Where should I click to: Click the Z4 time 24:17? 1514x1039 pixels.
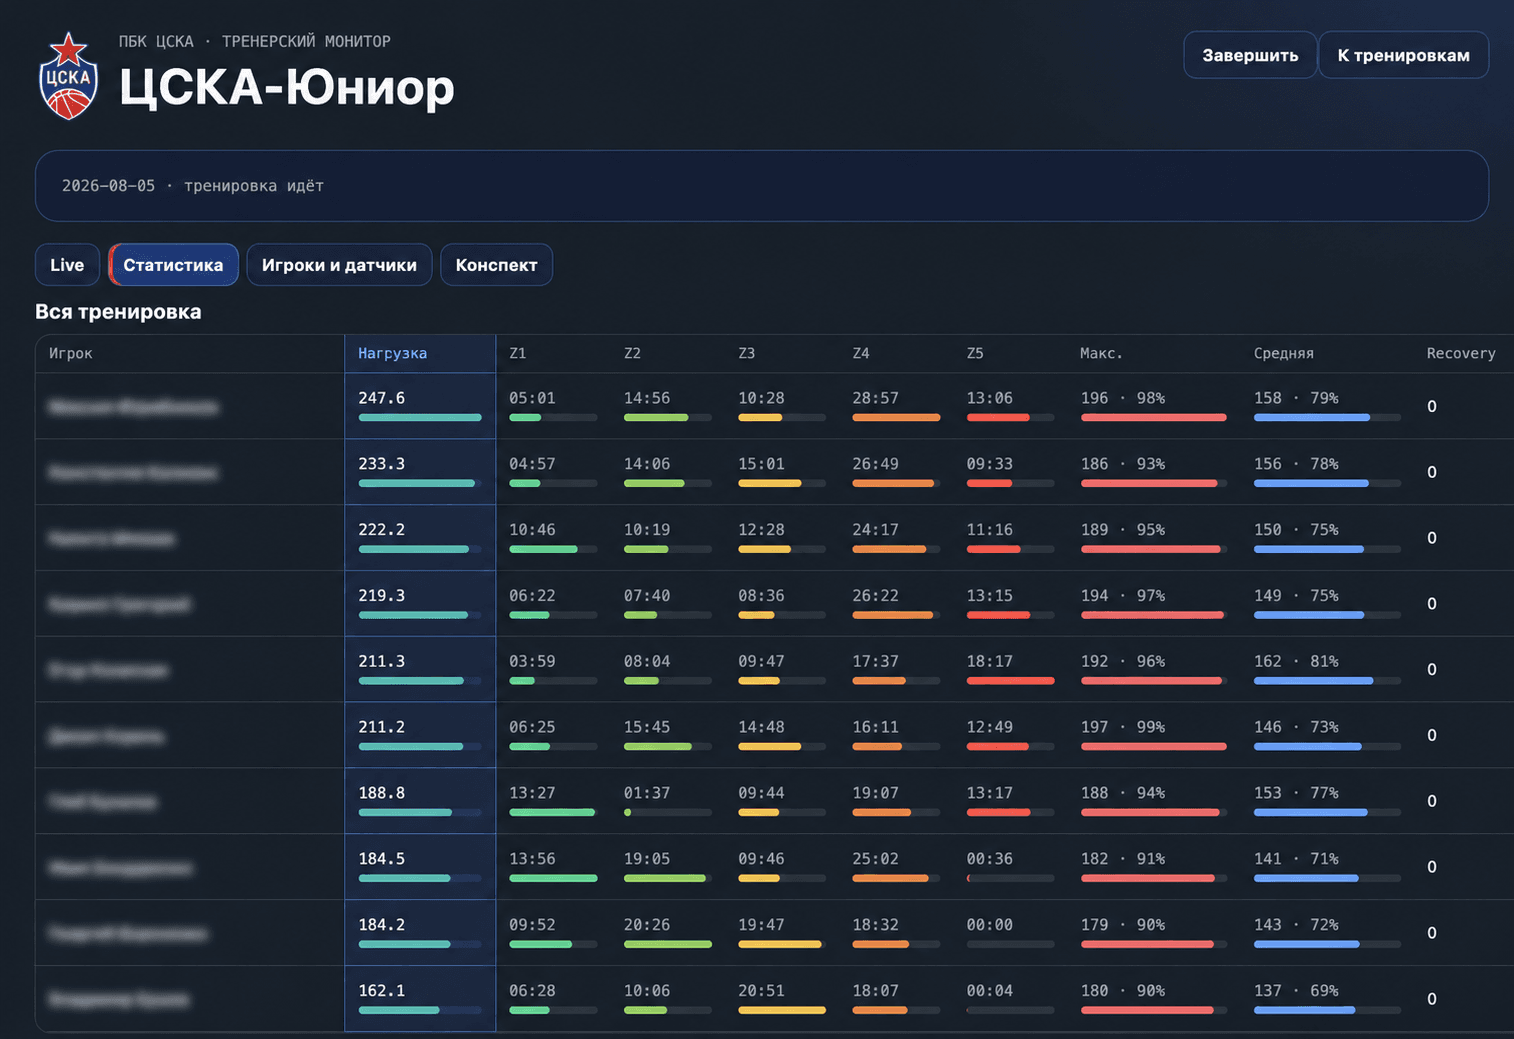875,530
